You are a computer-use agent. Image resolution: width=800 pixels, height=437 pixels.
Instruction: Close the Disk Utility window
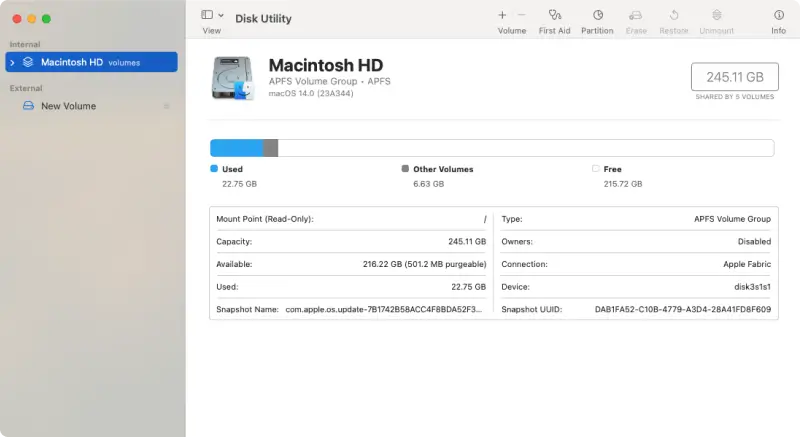(x=17, y=19)
